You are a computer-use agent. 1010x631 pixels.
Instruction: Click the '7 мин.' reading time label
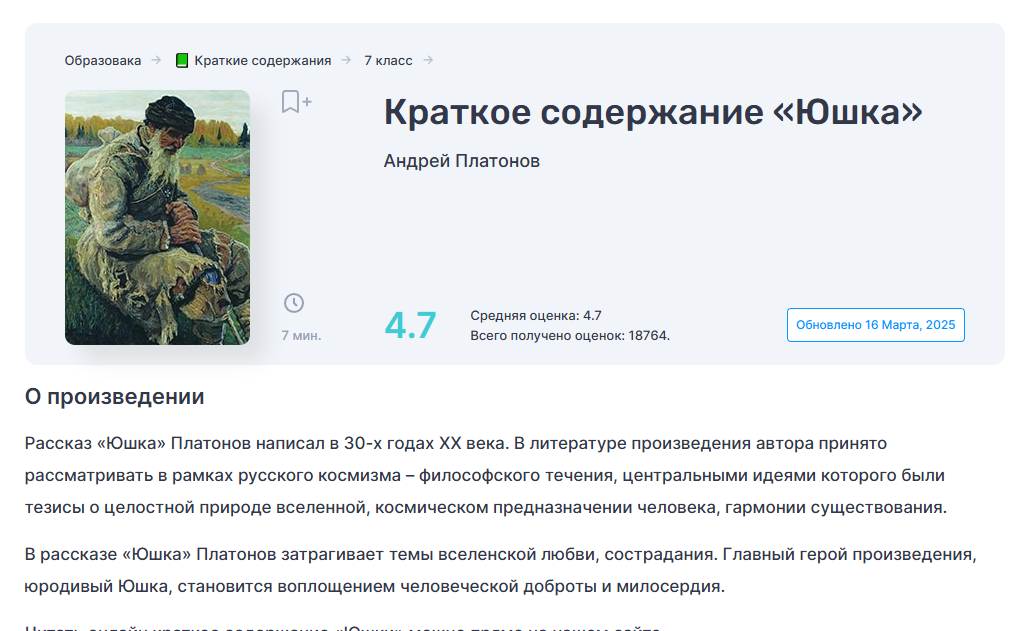click(x=301, y=335)
